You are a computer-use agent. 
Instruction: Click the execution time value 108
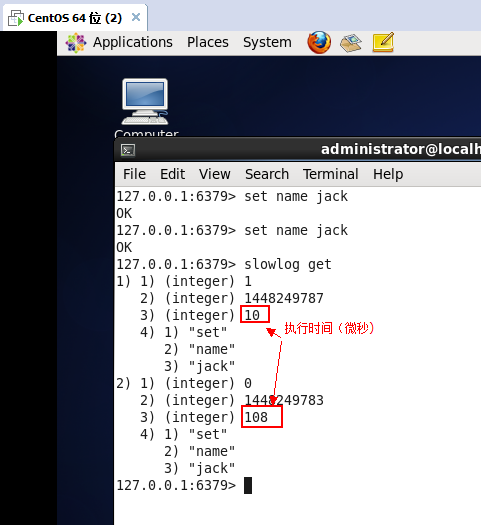click(x=256, y=417)
